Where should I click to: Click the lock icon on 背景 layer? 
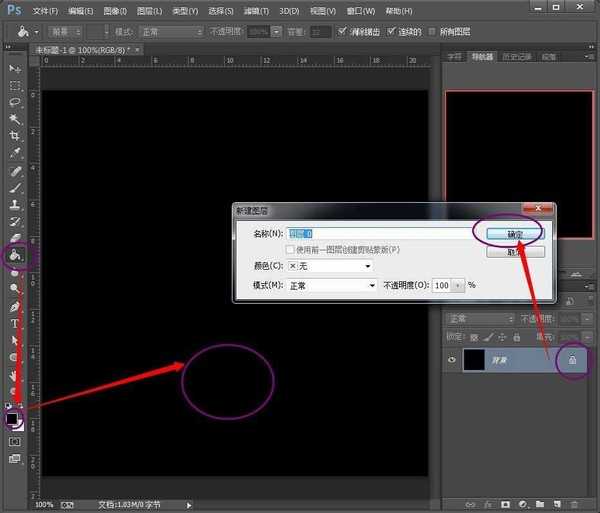pos(573,359)
